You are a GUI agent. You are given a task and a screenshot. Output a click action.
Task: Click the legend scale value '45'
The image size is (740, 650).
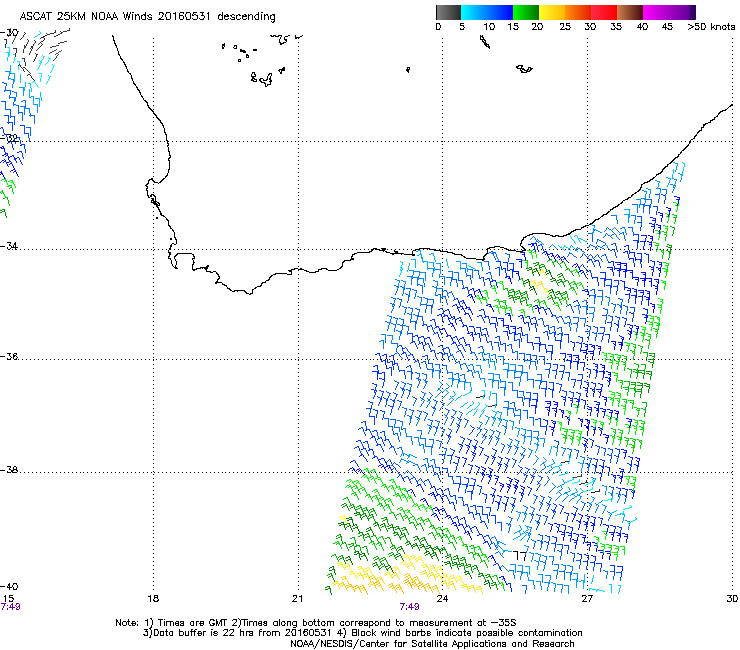tap(667, 27)
